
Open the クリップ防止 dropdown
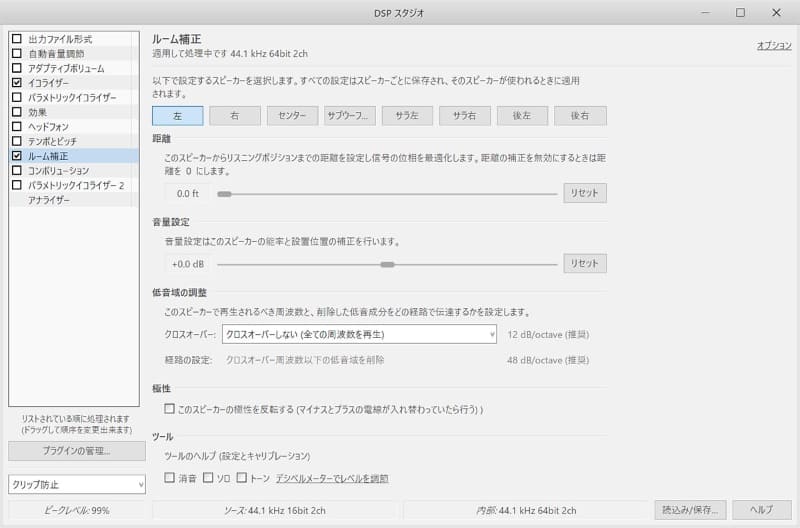(x=77, y=484)
